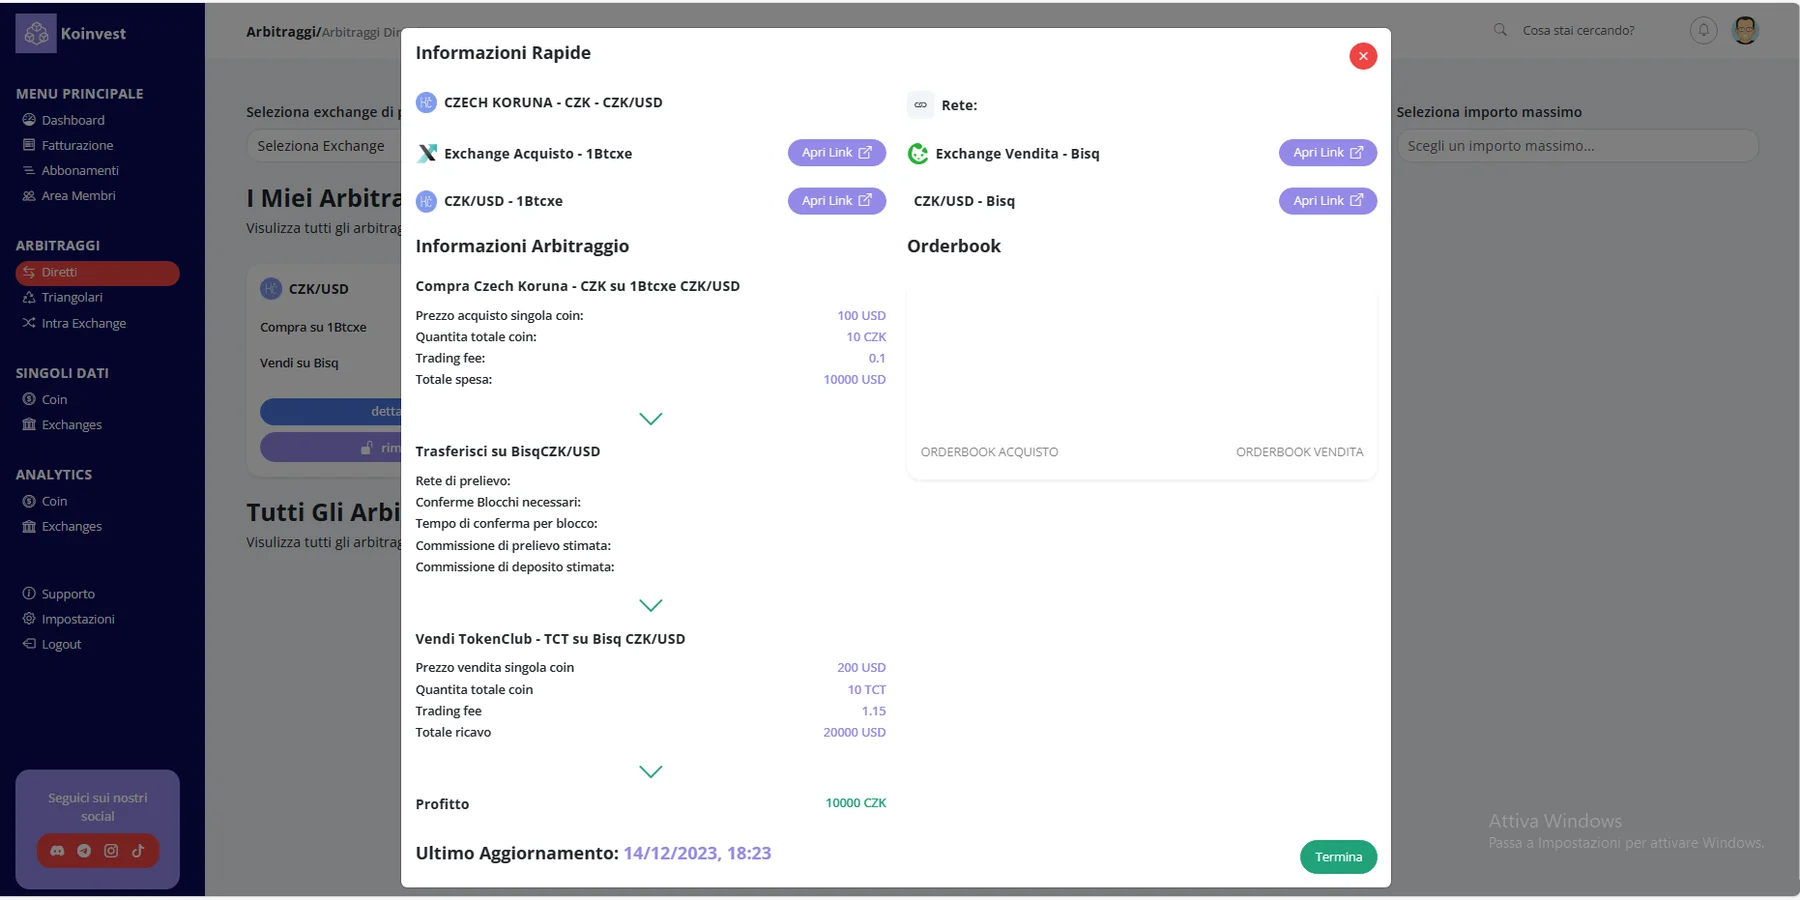Click the search magnifier icon

(x=1500, y=30)
